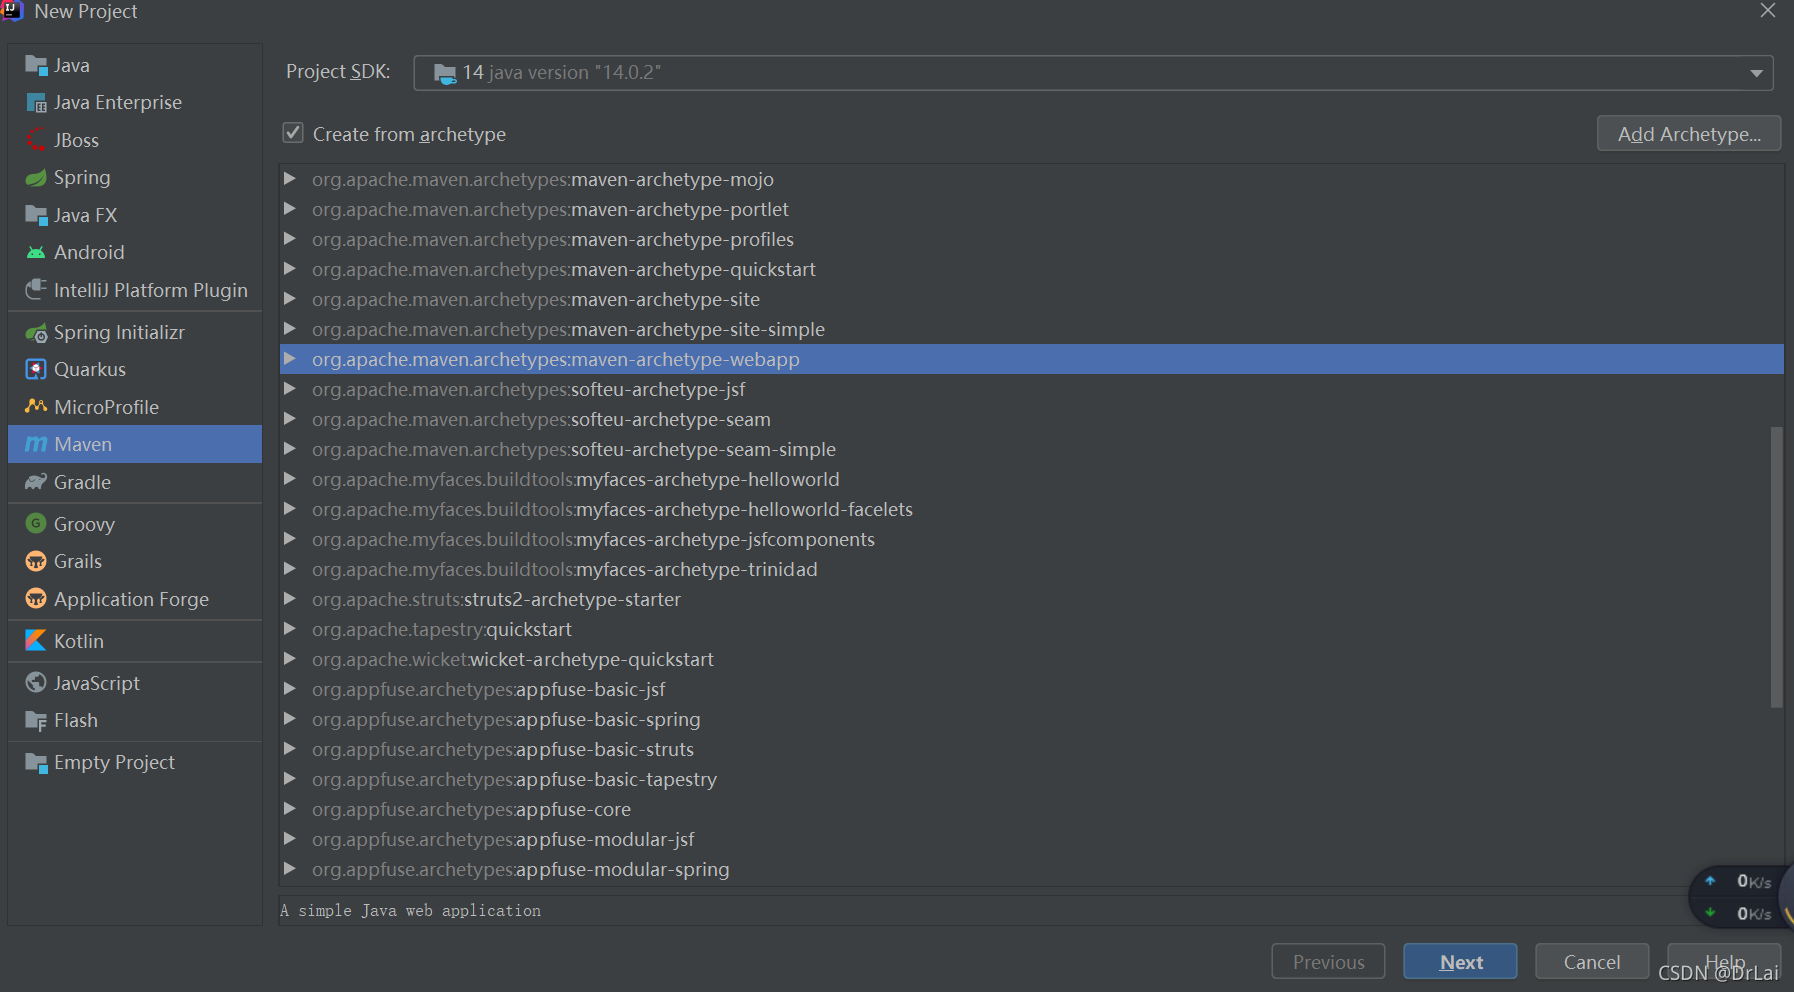Click the Spring leaf icon
This screenshot has width=1794, height=992.
tap(36, 178)
